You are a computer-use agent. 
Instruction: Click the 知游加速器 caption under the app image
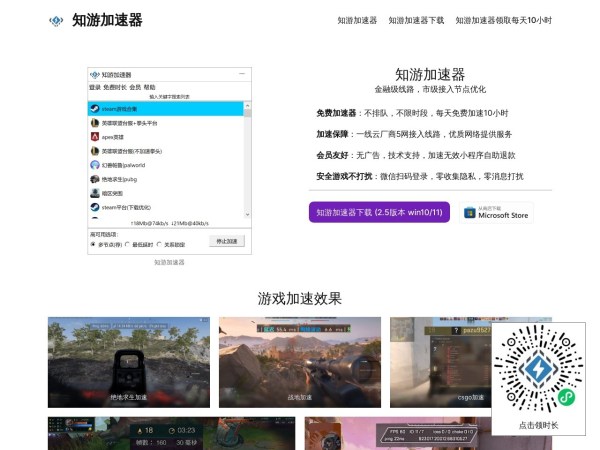coord(169,262)
